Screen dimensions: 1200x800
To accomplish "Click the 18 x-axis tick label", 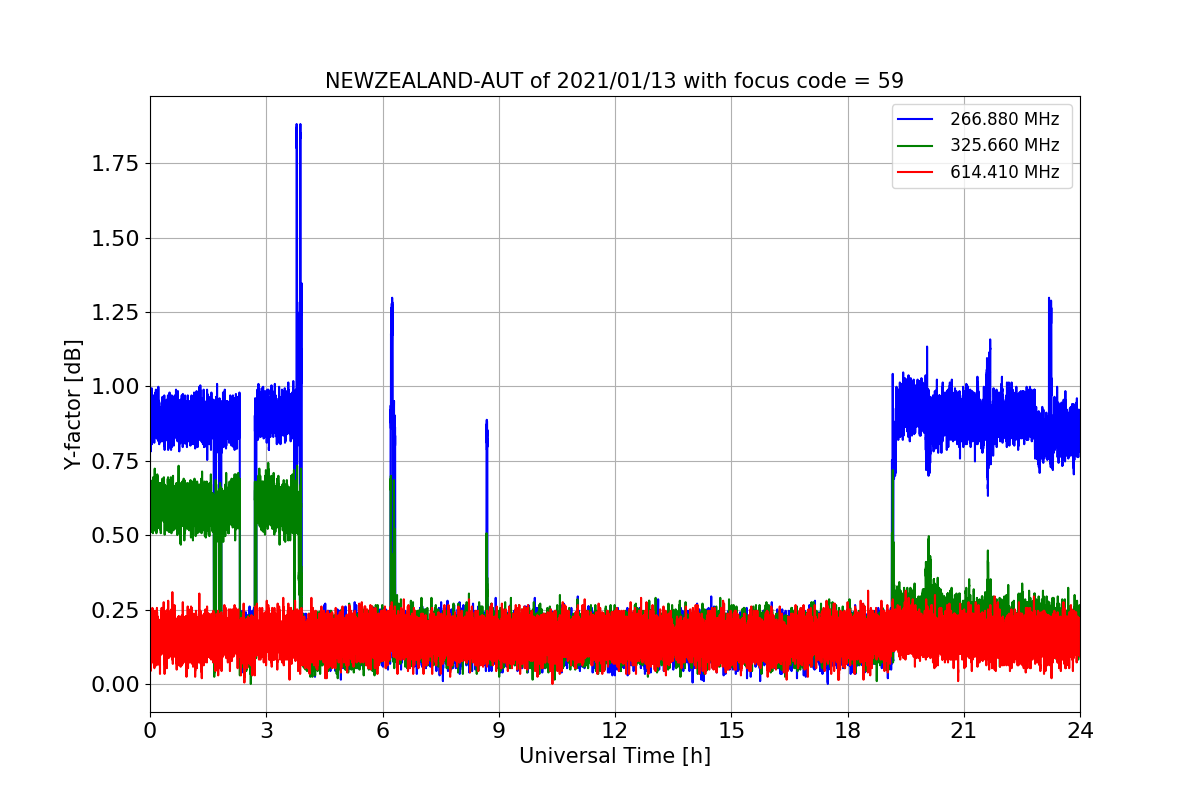I will pos(848,730).
